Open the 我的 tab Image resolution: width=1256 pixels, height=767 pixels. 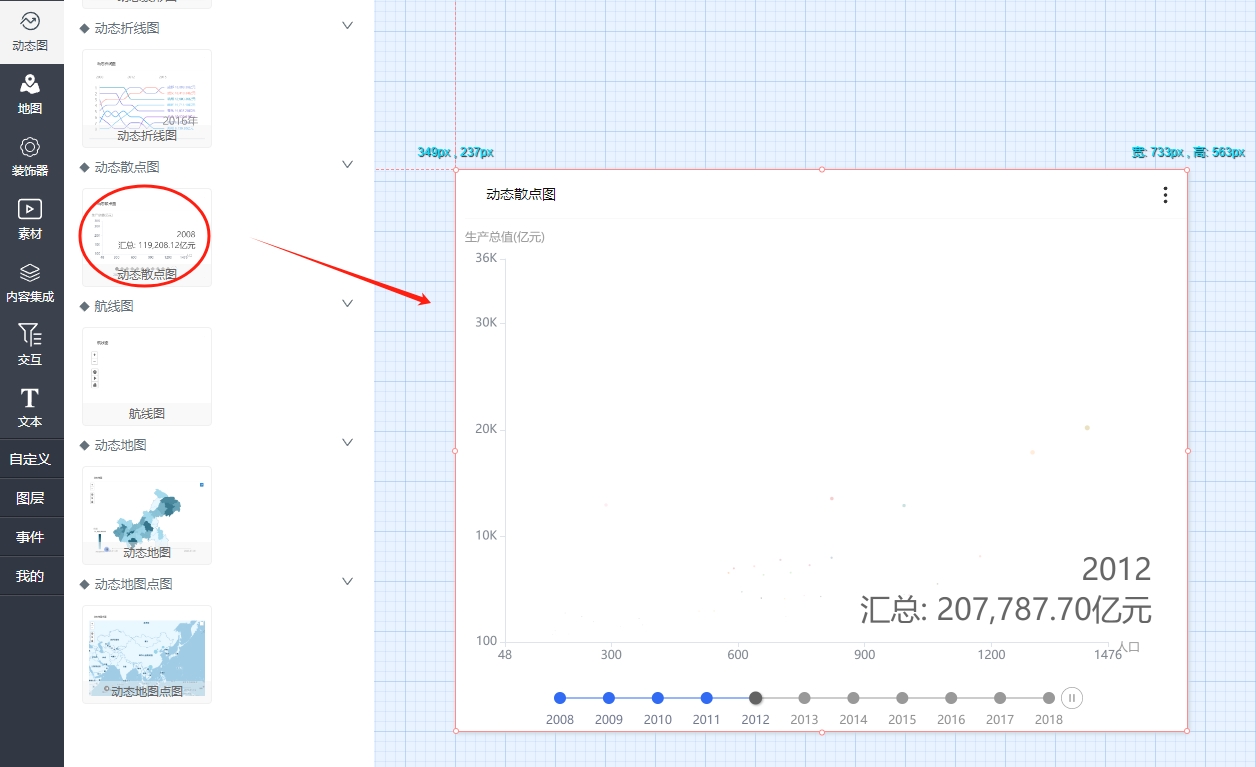[30, 576]
